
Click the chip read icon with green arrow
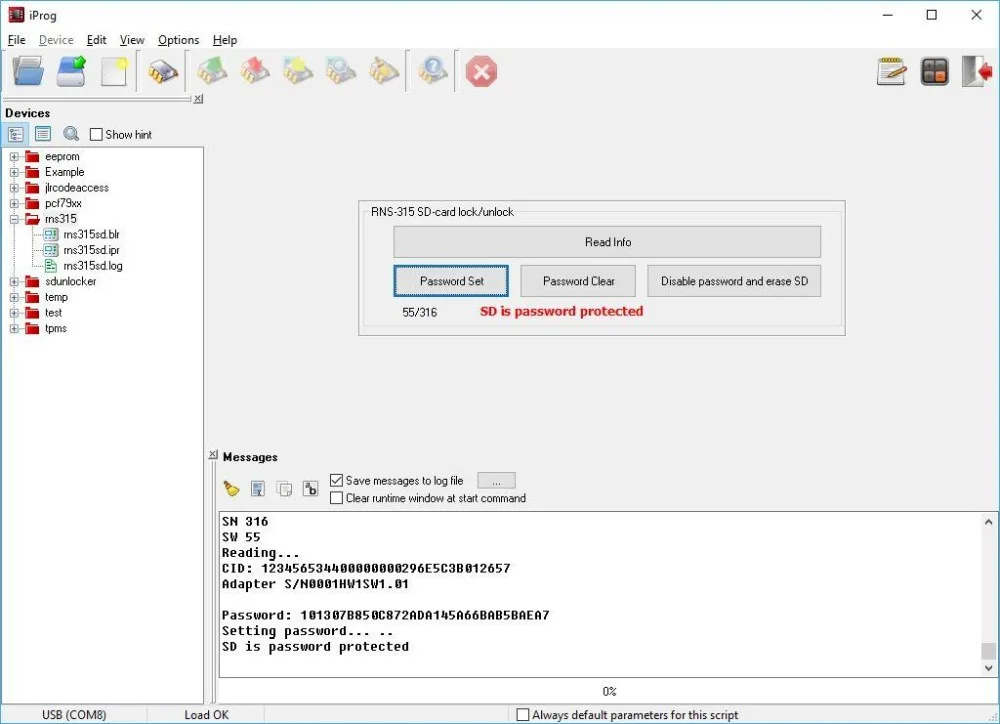tap(212, 71)
